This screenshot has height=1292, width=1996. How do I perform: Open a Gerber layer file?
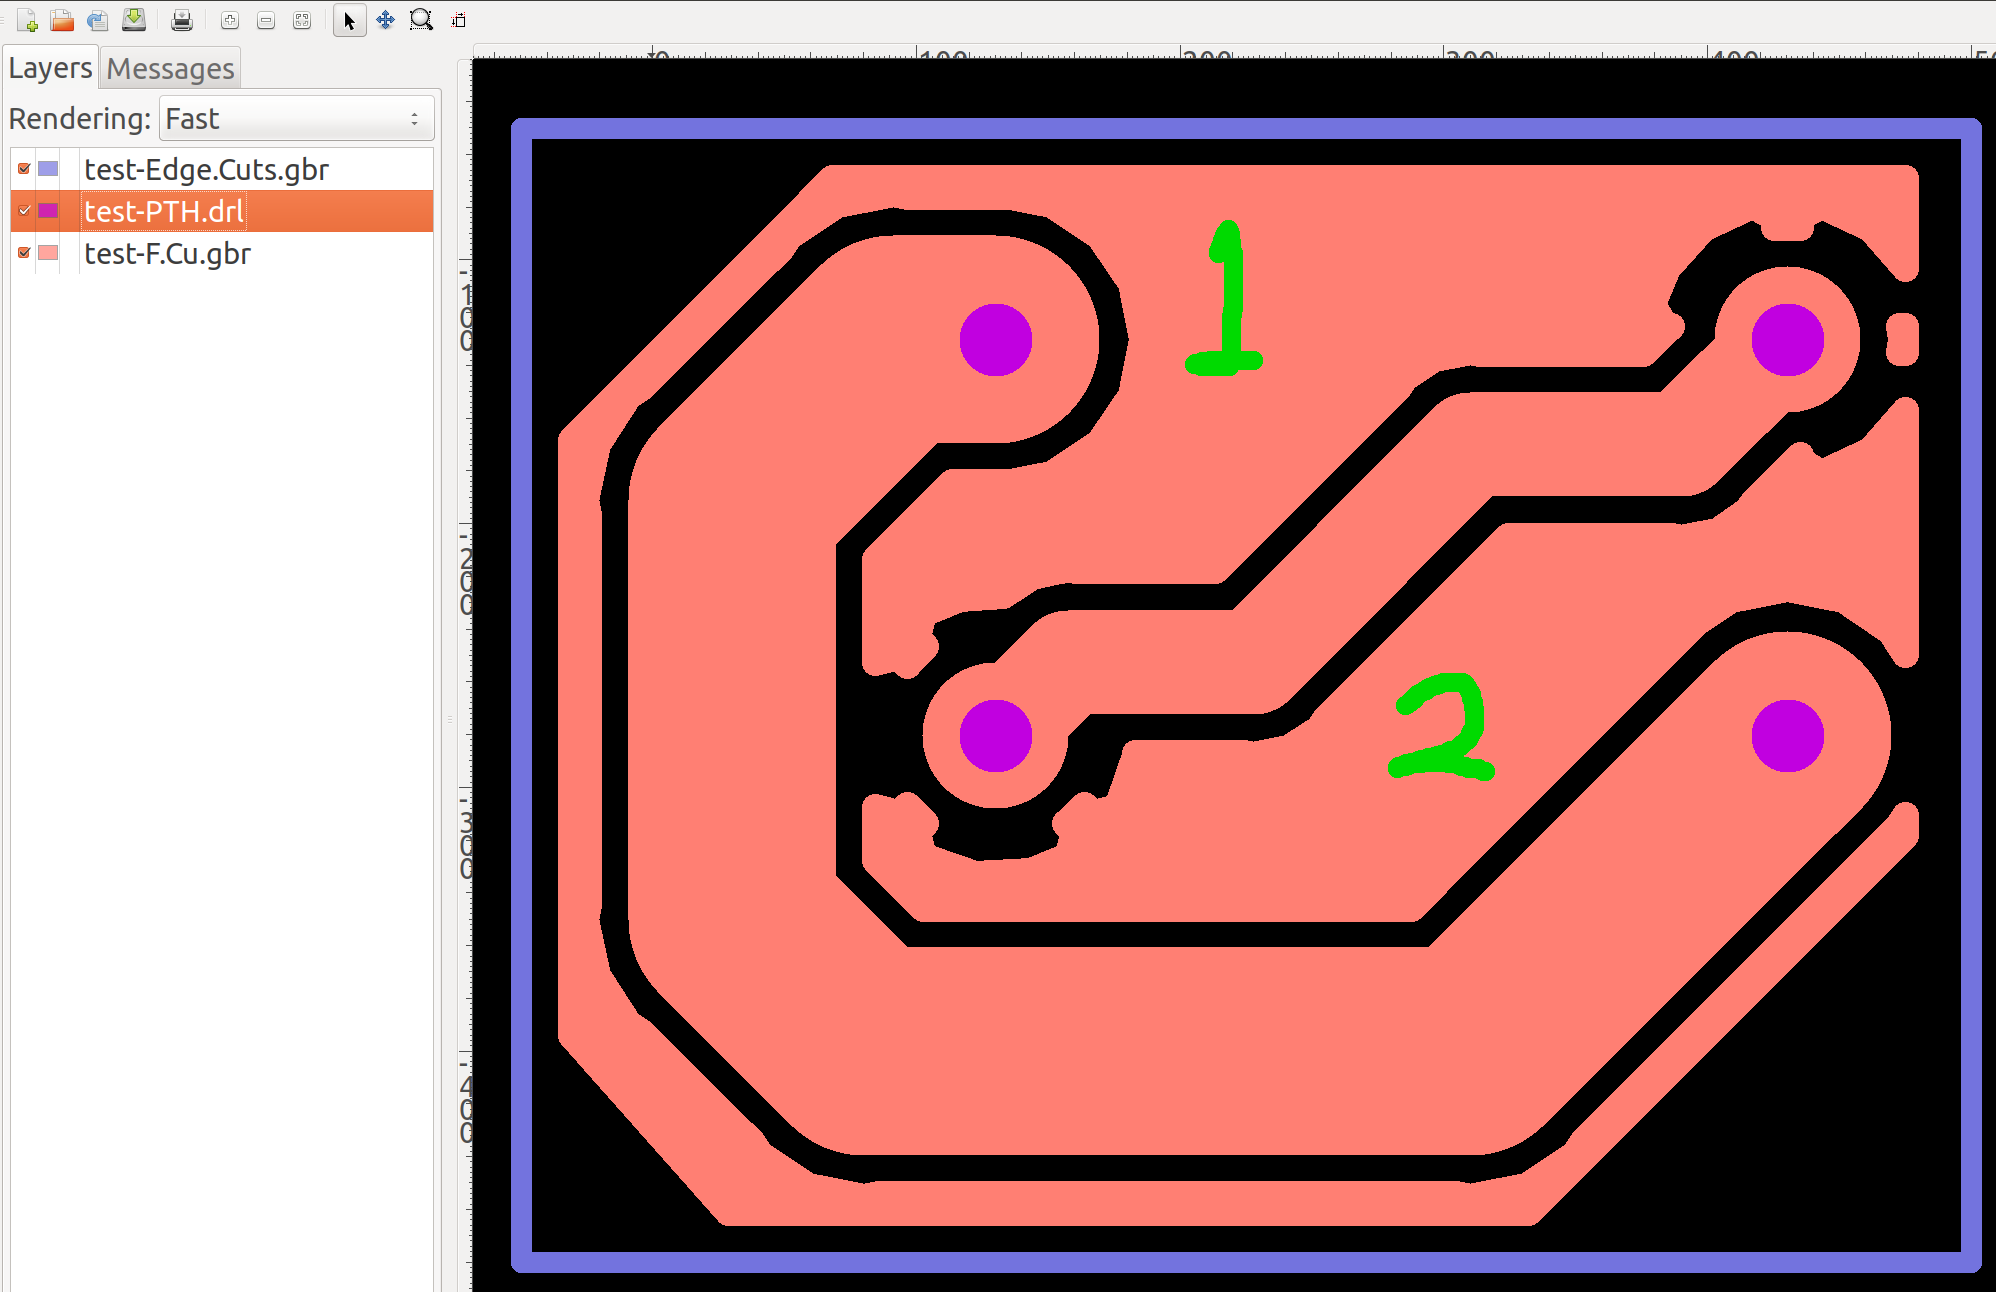click(x=63, y=20)
